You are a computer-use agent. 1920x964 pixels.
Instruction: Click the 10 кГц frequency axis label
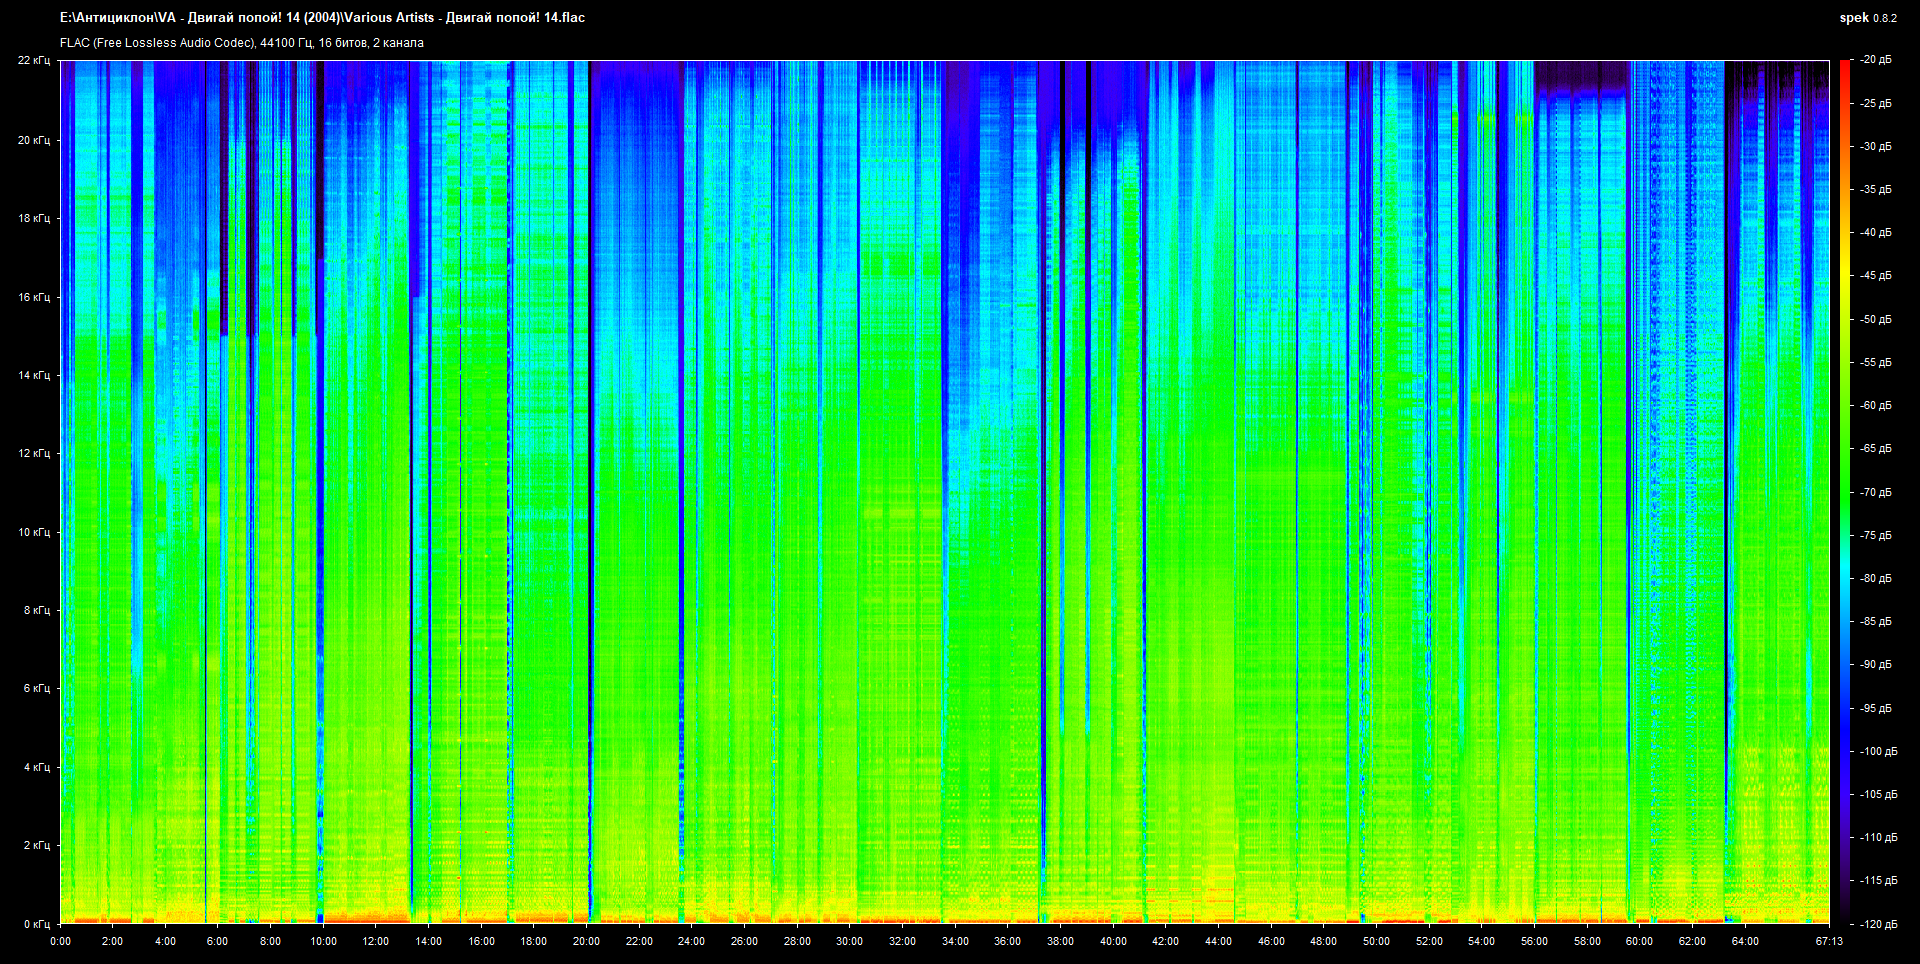34,532
